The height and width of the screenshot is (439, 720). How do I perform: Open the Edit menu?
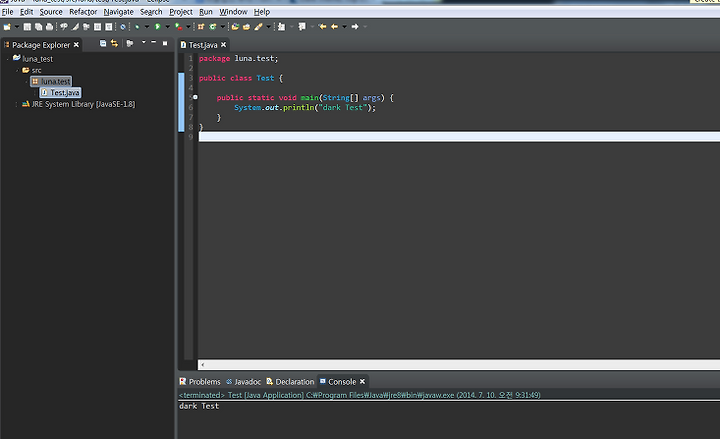click(26, 11)
